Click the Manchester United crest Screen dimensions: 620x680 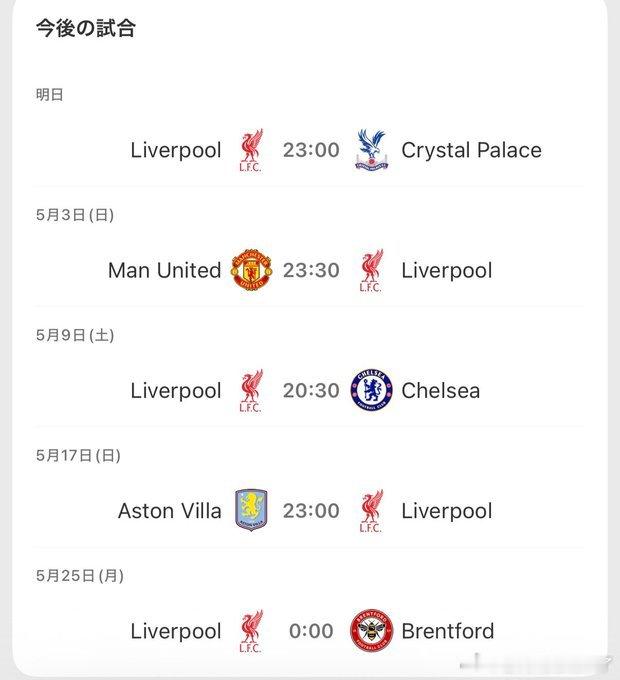251,270
